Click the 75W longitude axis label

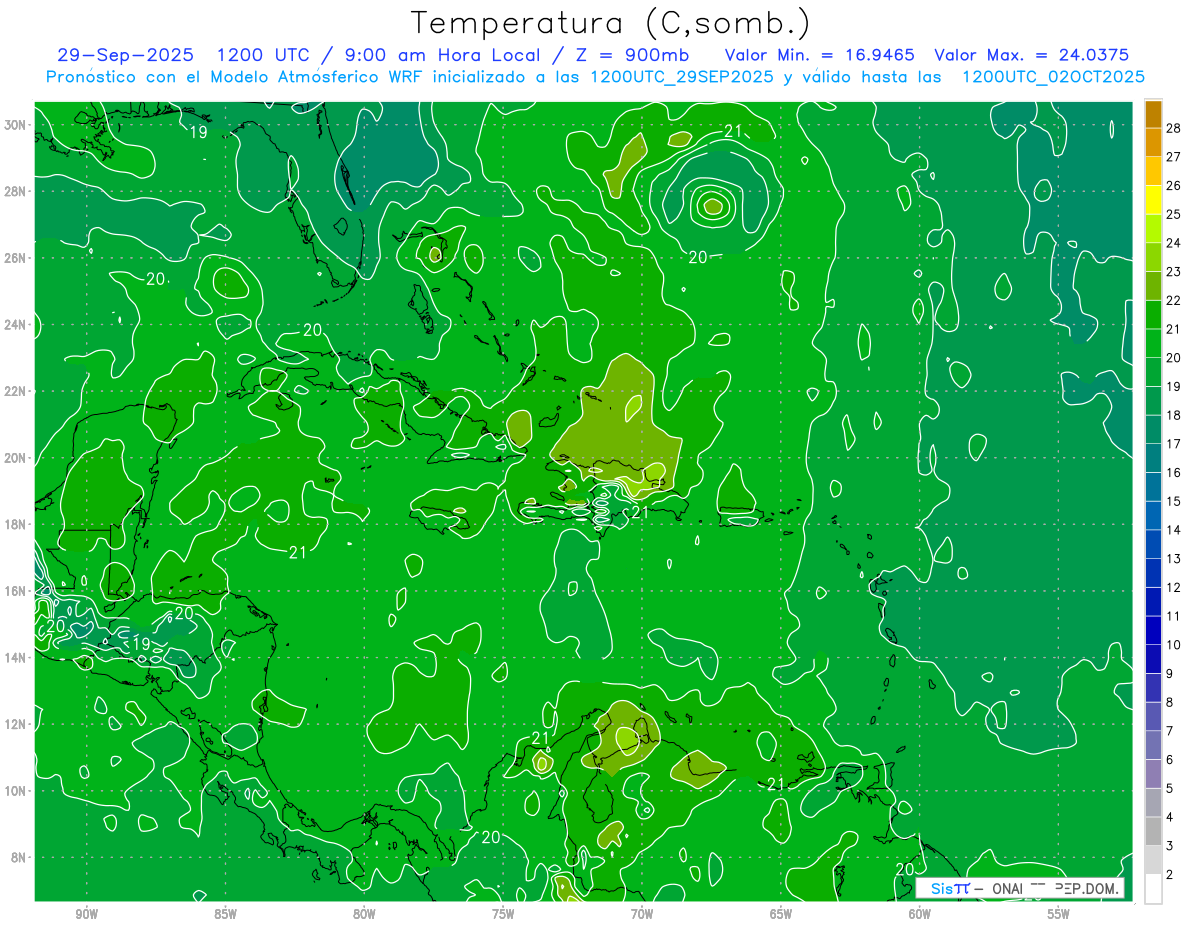point(503,914)
